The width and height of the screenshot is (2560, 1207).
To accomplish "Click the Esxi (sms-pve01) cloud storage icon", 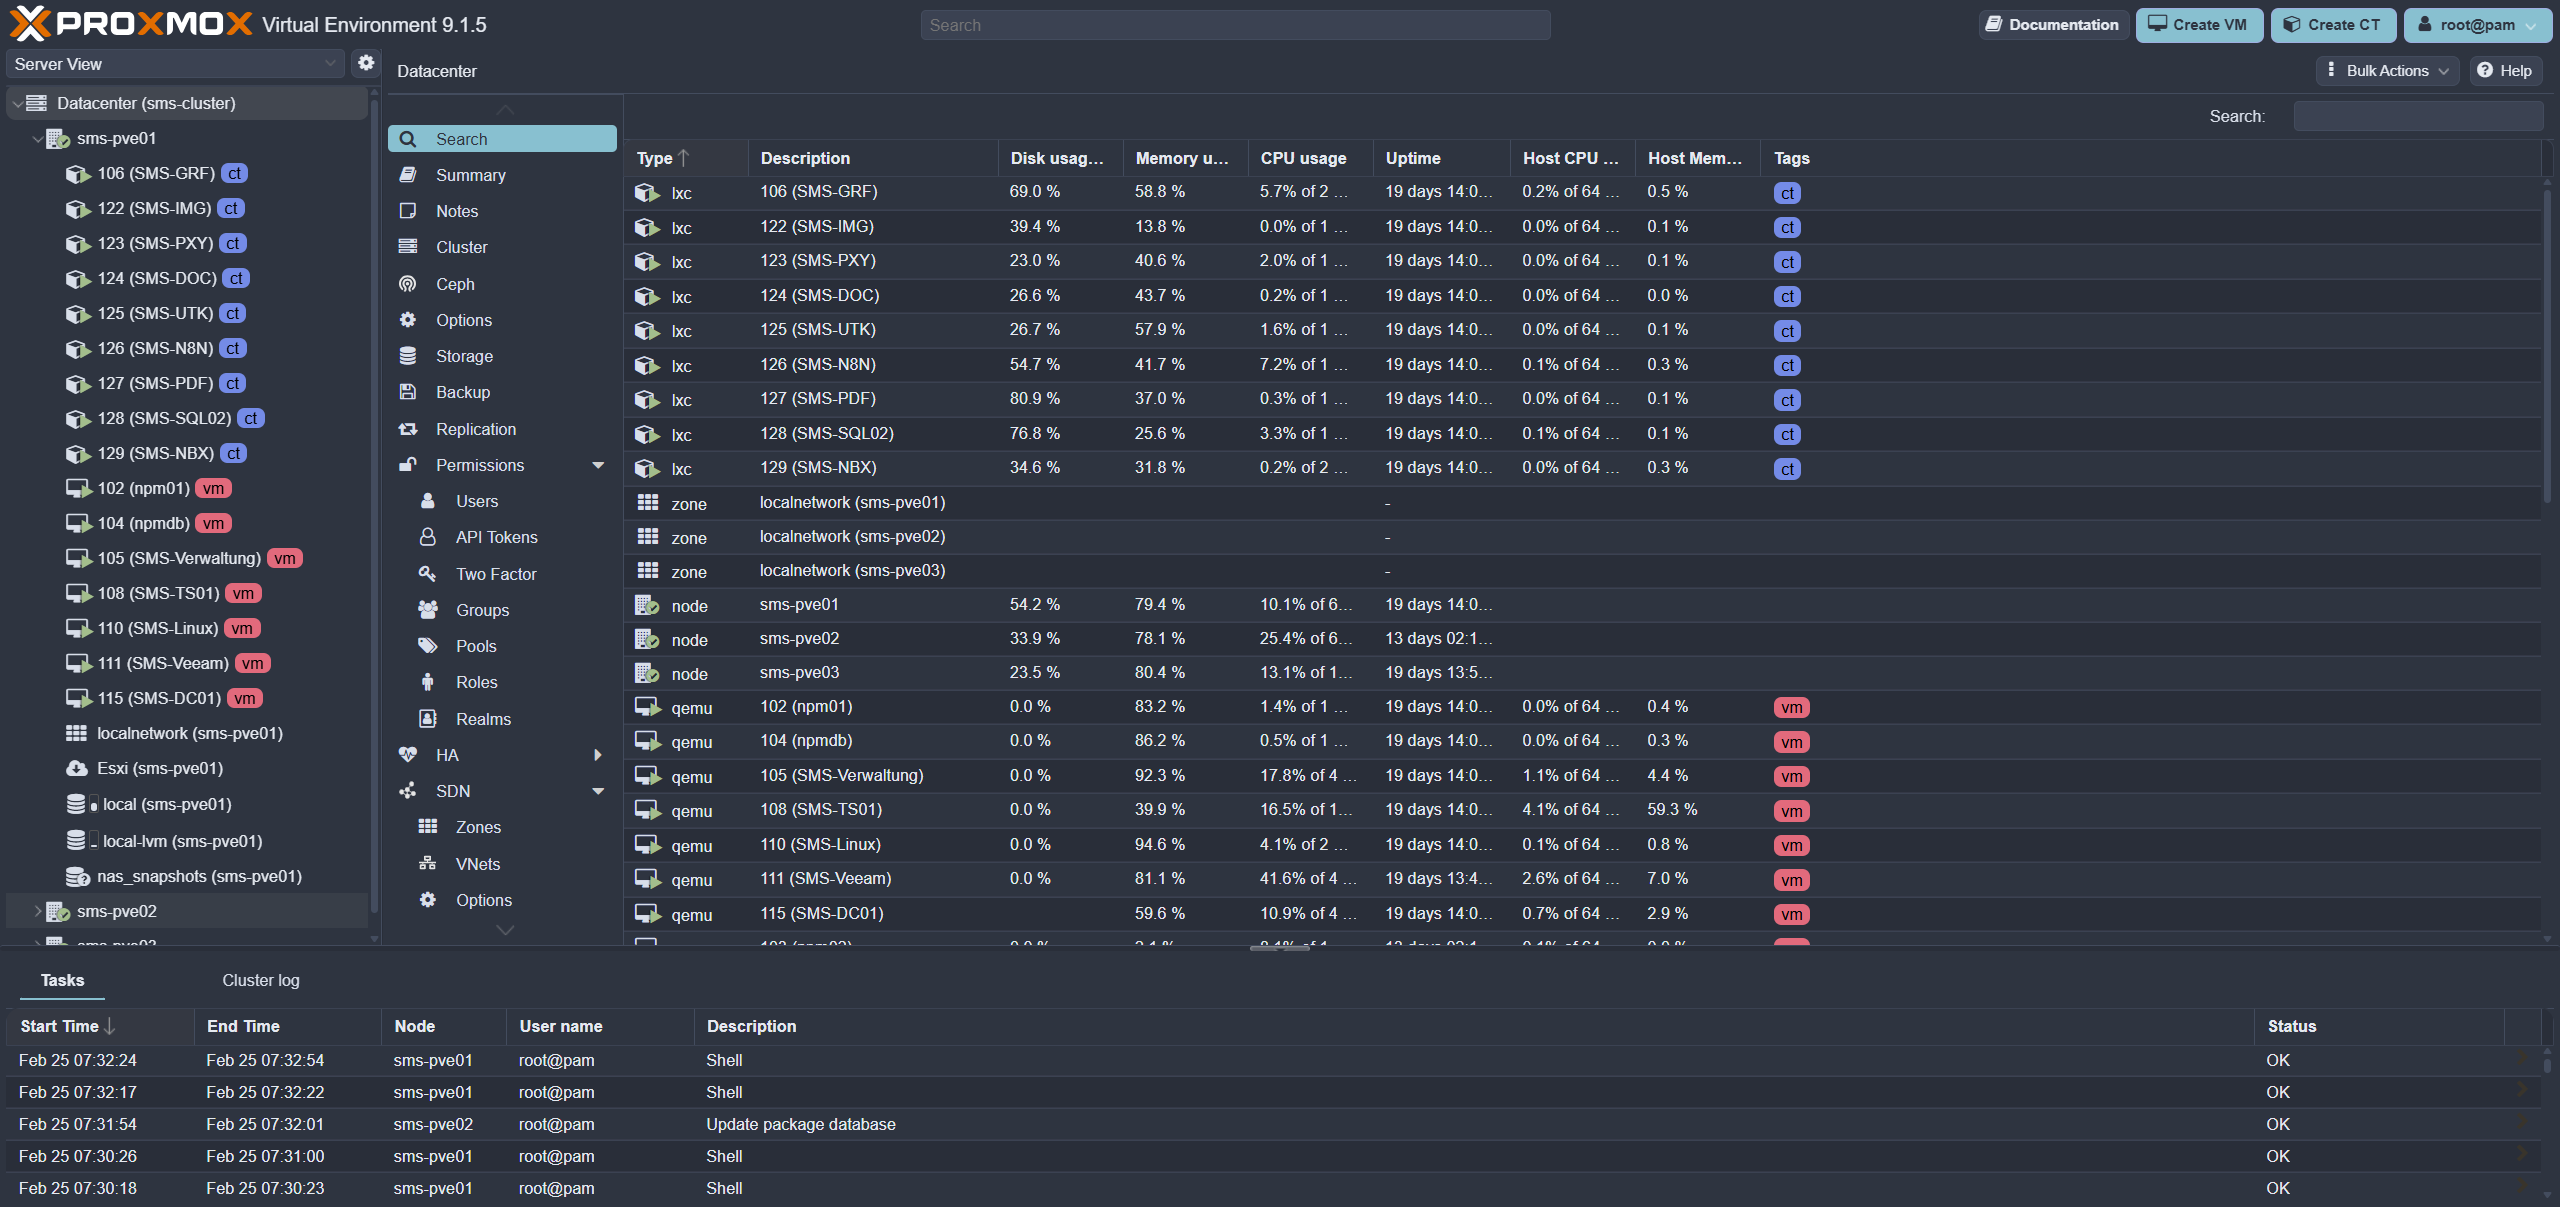I will click(x=77, y=768).
